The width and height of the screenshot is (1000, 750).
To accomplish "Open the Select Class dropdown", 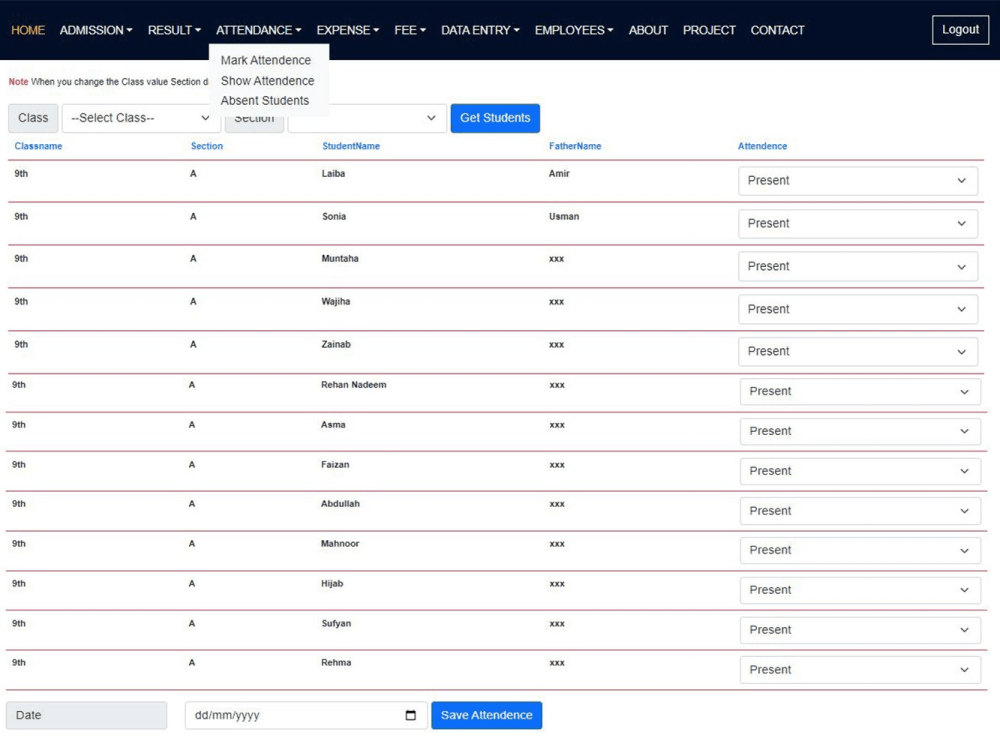I will coord(141,118).
